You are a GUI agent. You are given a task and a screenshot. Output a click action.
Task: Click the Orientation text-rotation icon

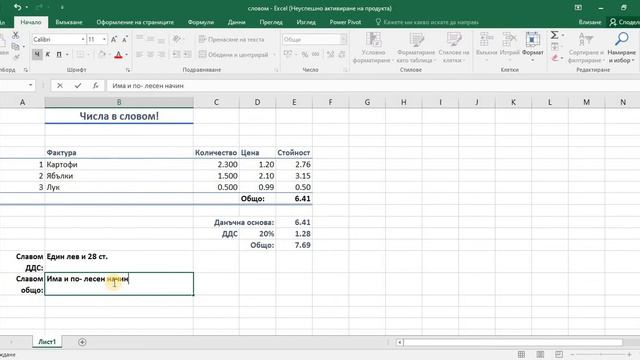pos(176,39)
